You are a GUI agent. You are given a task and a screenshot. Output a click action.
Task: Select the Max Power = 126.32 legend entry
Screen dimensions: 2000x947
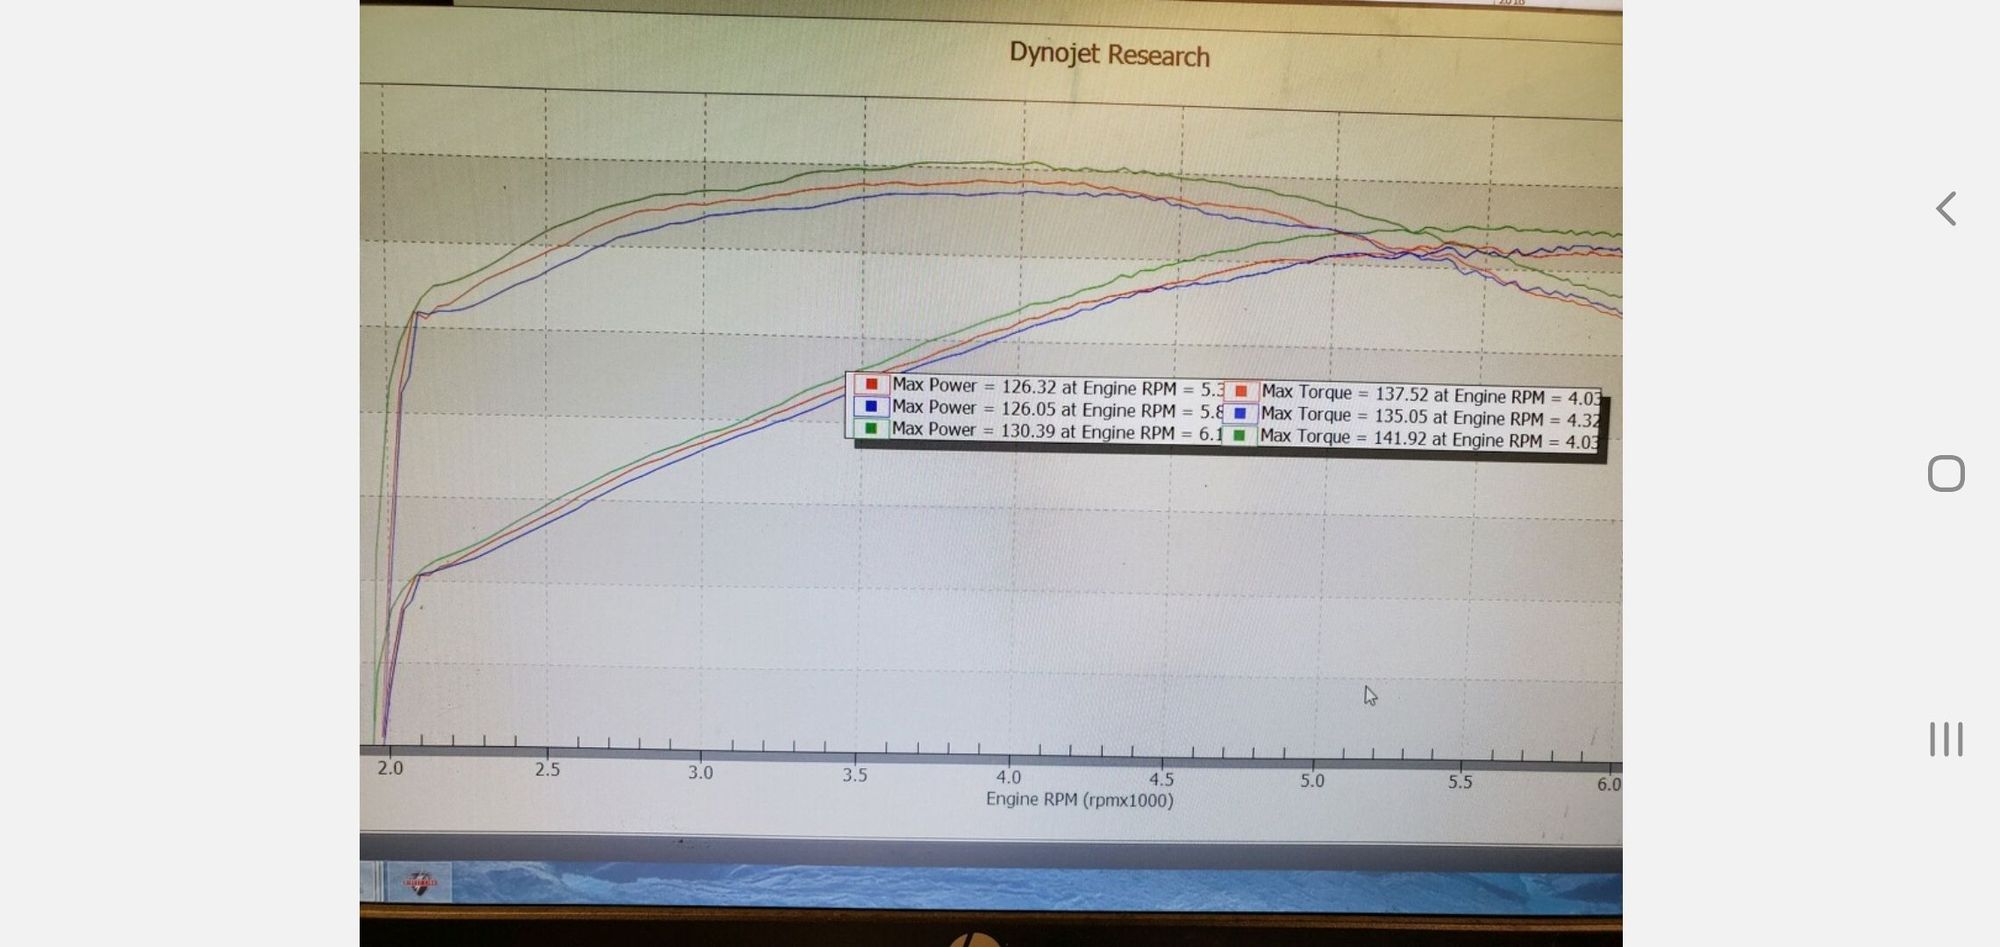coord(1055,387)
